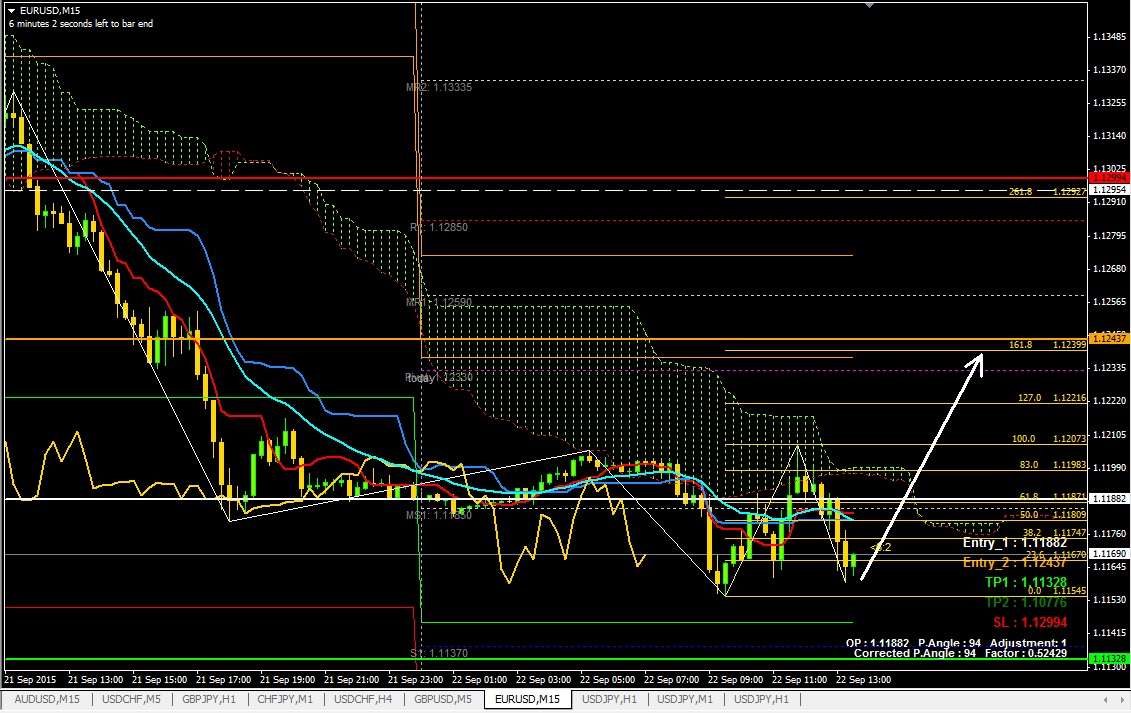Viewport: 1131px width, 713px height.
Task: Click the white 1.12954 price tag on axis
Action: click(1109, 190)
